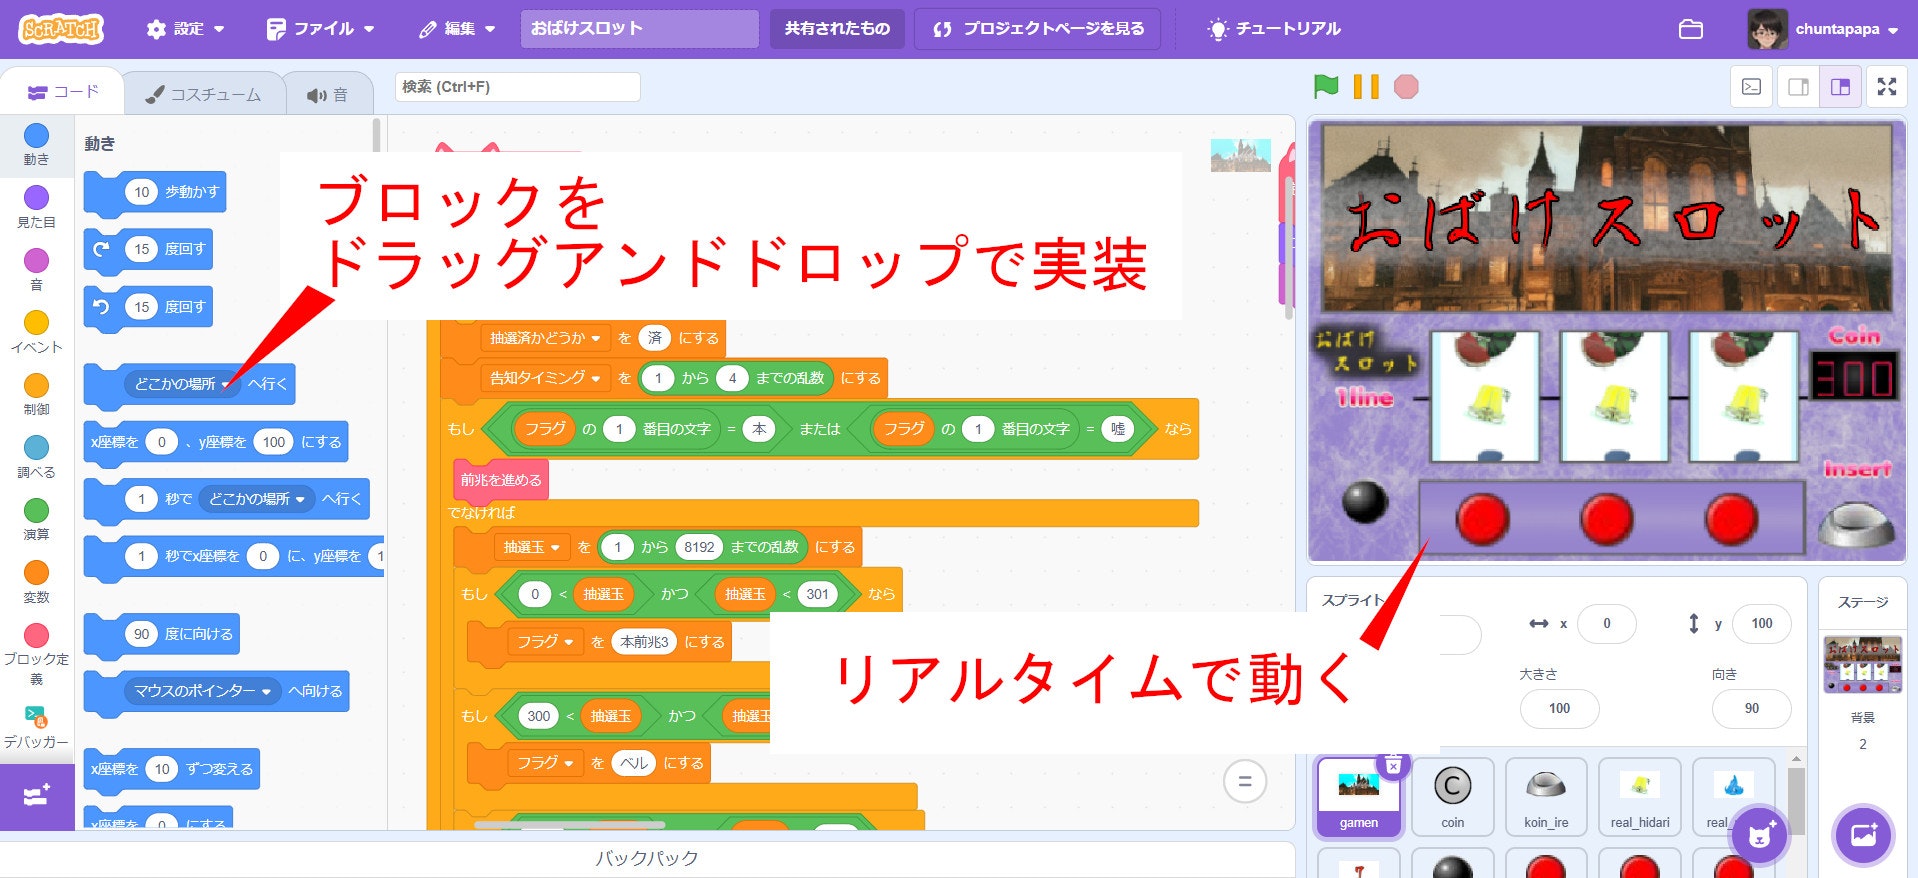The height and width of the screenshot is (878, 1918).
Task: Toggle the small stage layout icon
Action: click(x=1798, y=87)
